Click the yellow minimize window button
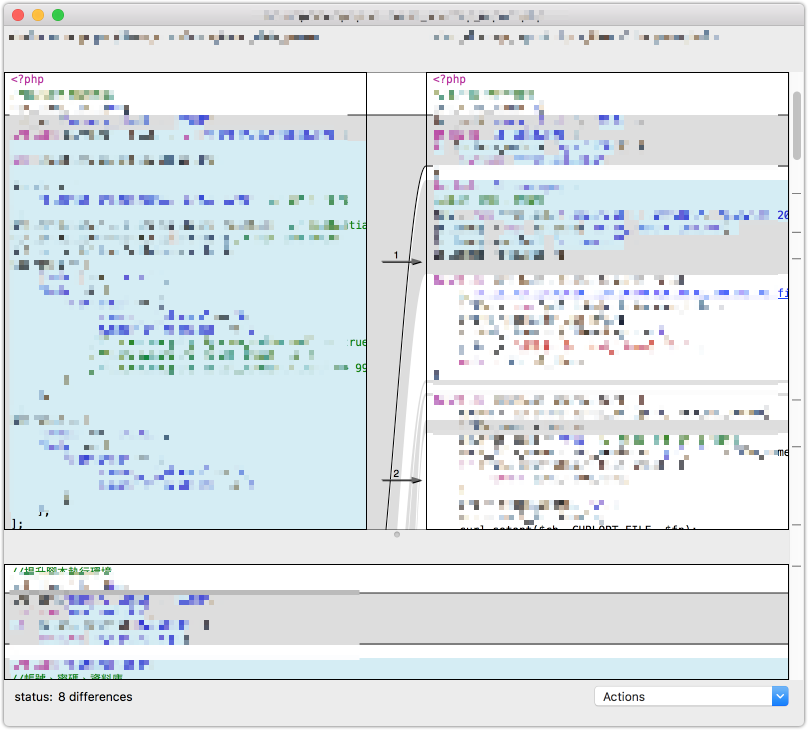The image size is (808, 730). [x=38, y=15]
